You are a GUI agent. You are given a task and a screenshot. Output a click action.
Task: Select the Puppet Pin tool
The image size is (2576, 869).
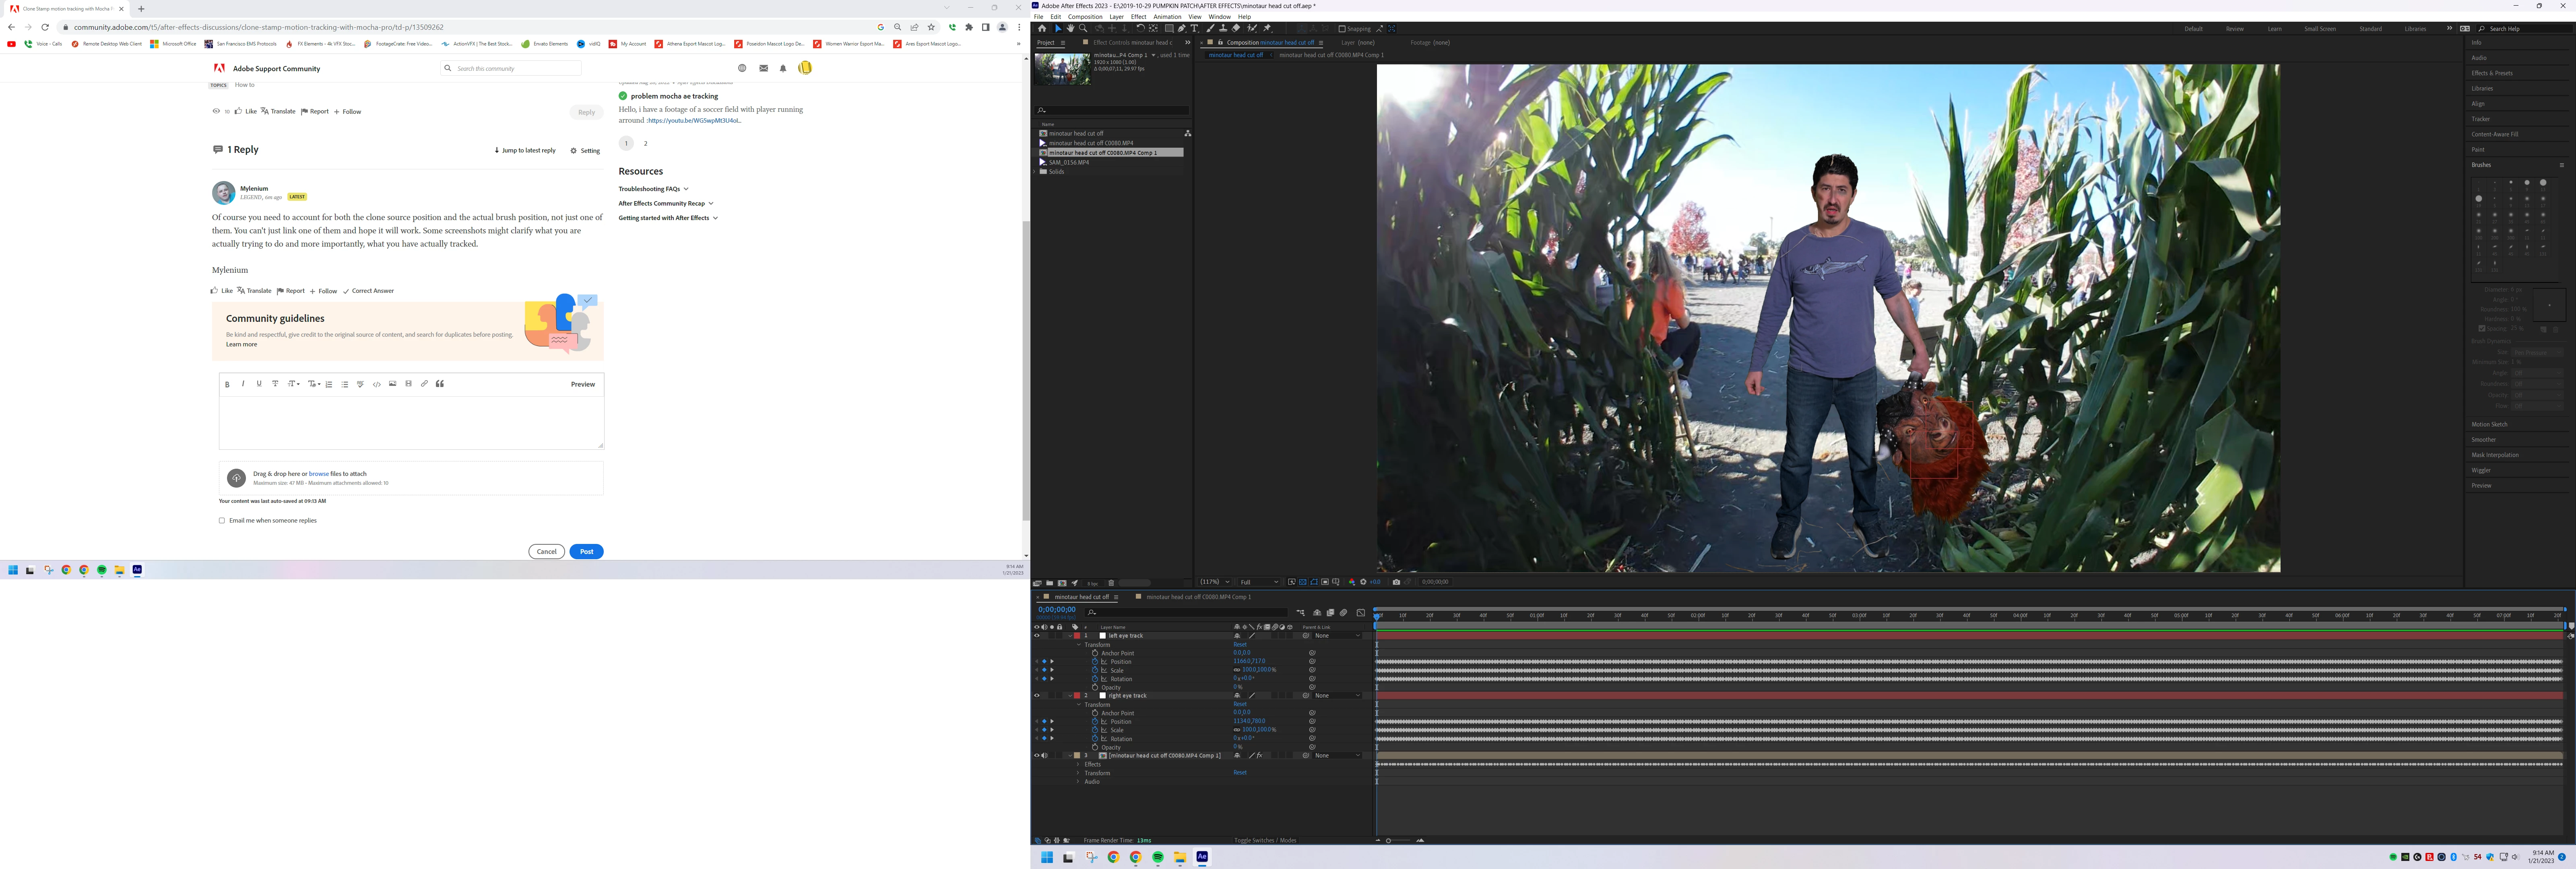pyautogui.click(x=1267, y=29)
